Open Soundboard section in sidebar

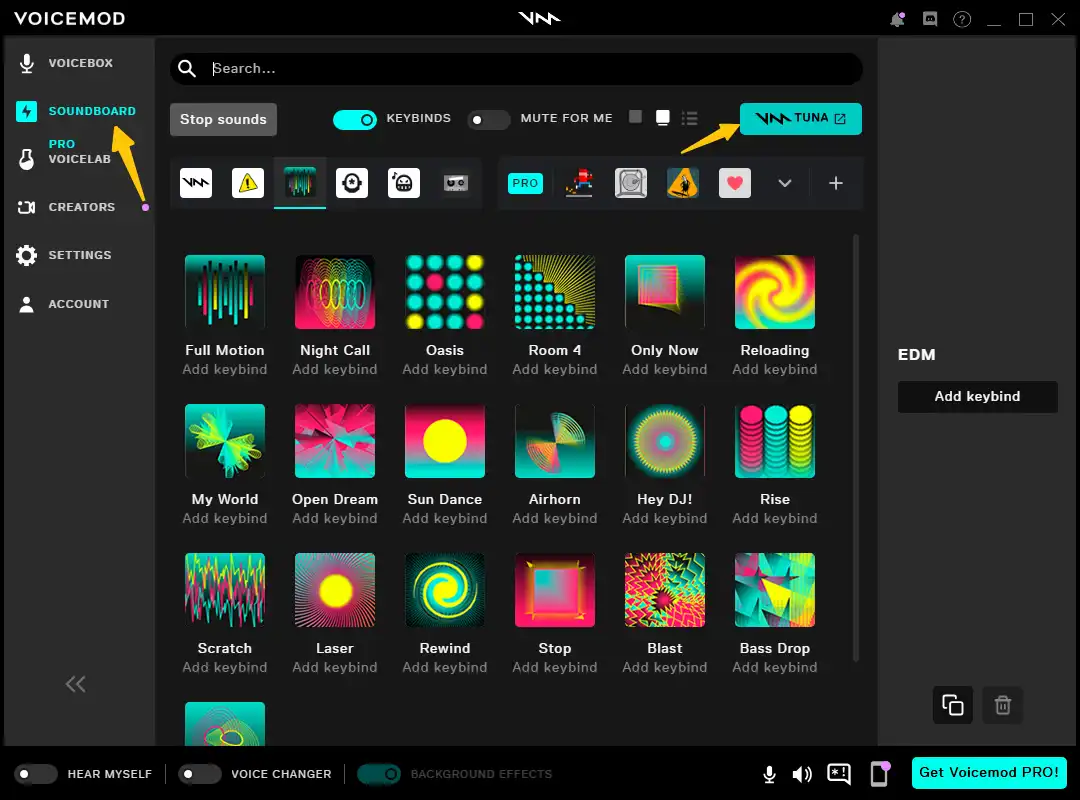click(x=77, y=111)
